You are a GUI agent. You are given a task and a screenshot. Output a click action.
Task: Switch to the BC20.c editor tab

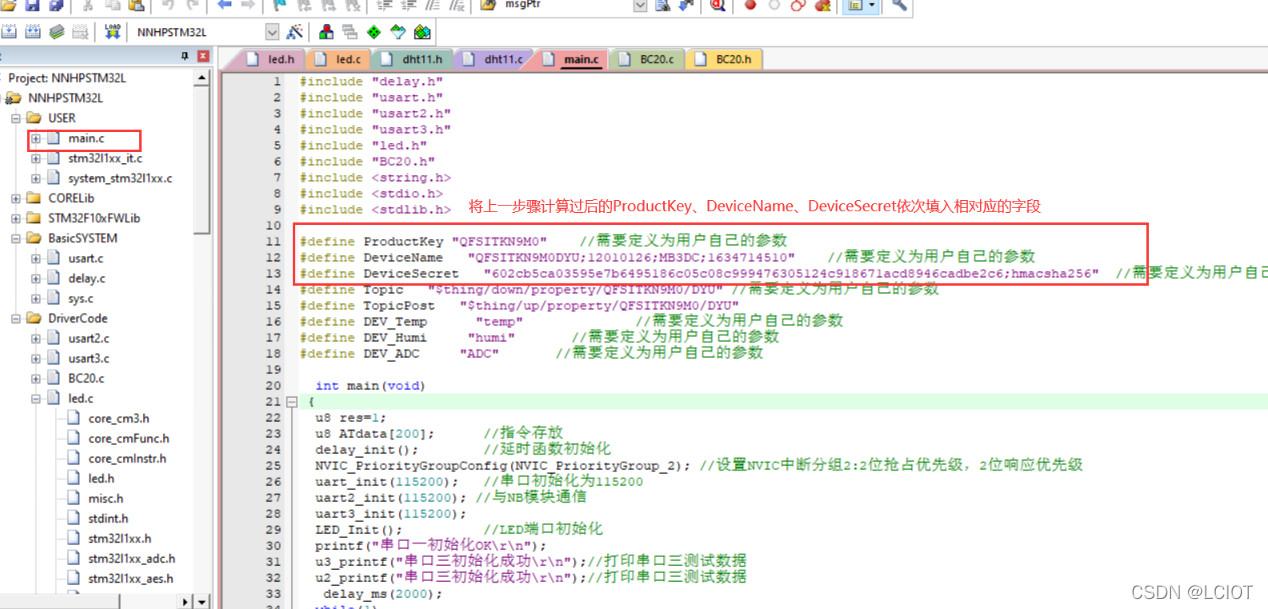pos(646,59)
